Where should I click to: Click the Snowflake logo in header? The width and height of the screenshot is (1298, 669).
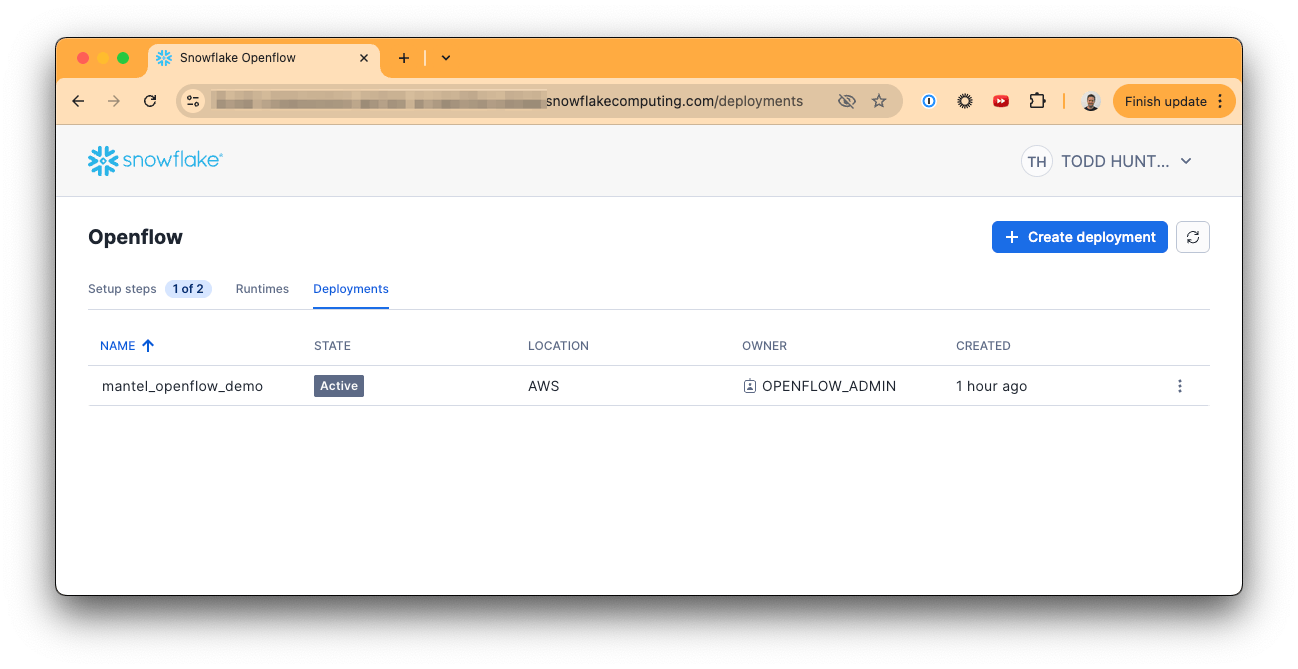point(155,160)
